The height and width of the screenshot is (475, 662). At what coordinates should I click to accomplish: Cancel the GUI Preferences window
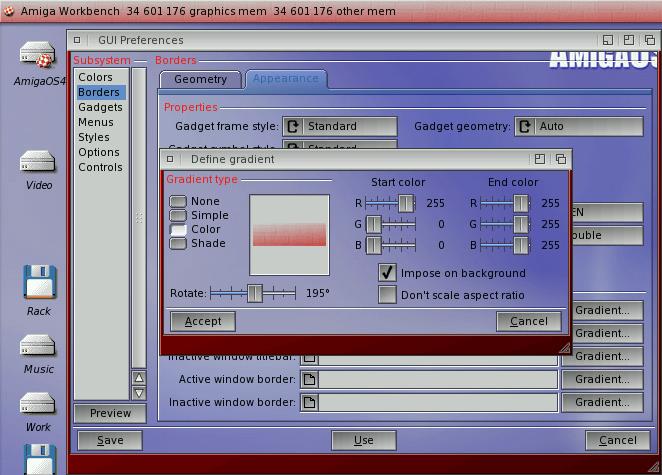coord(618,440)
